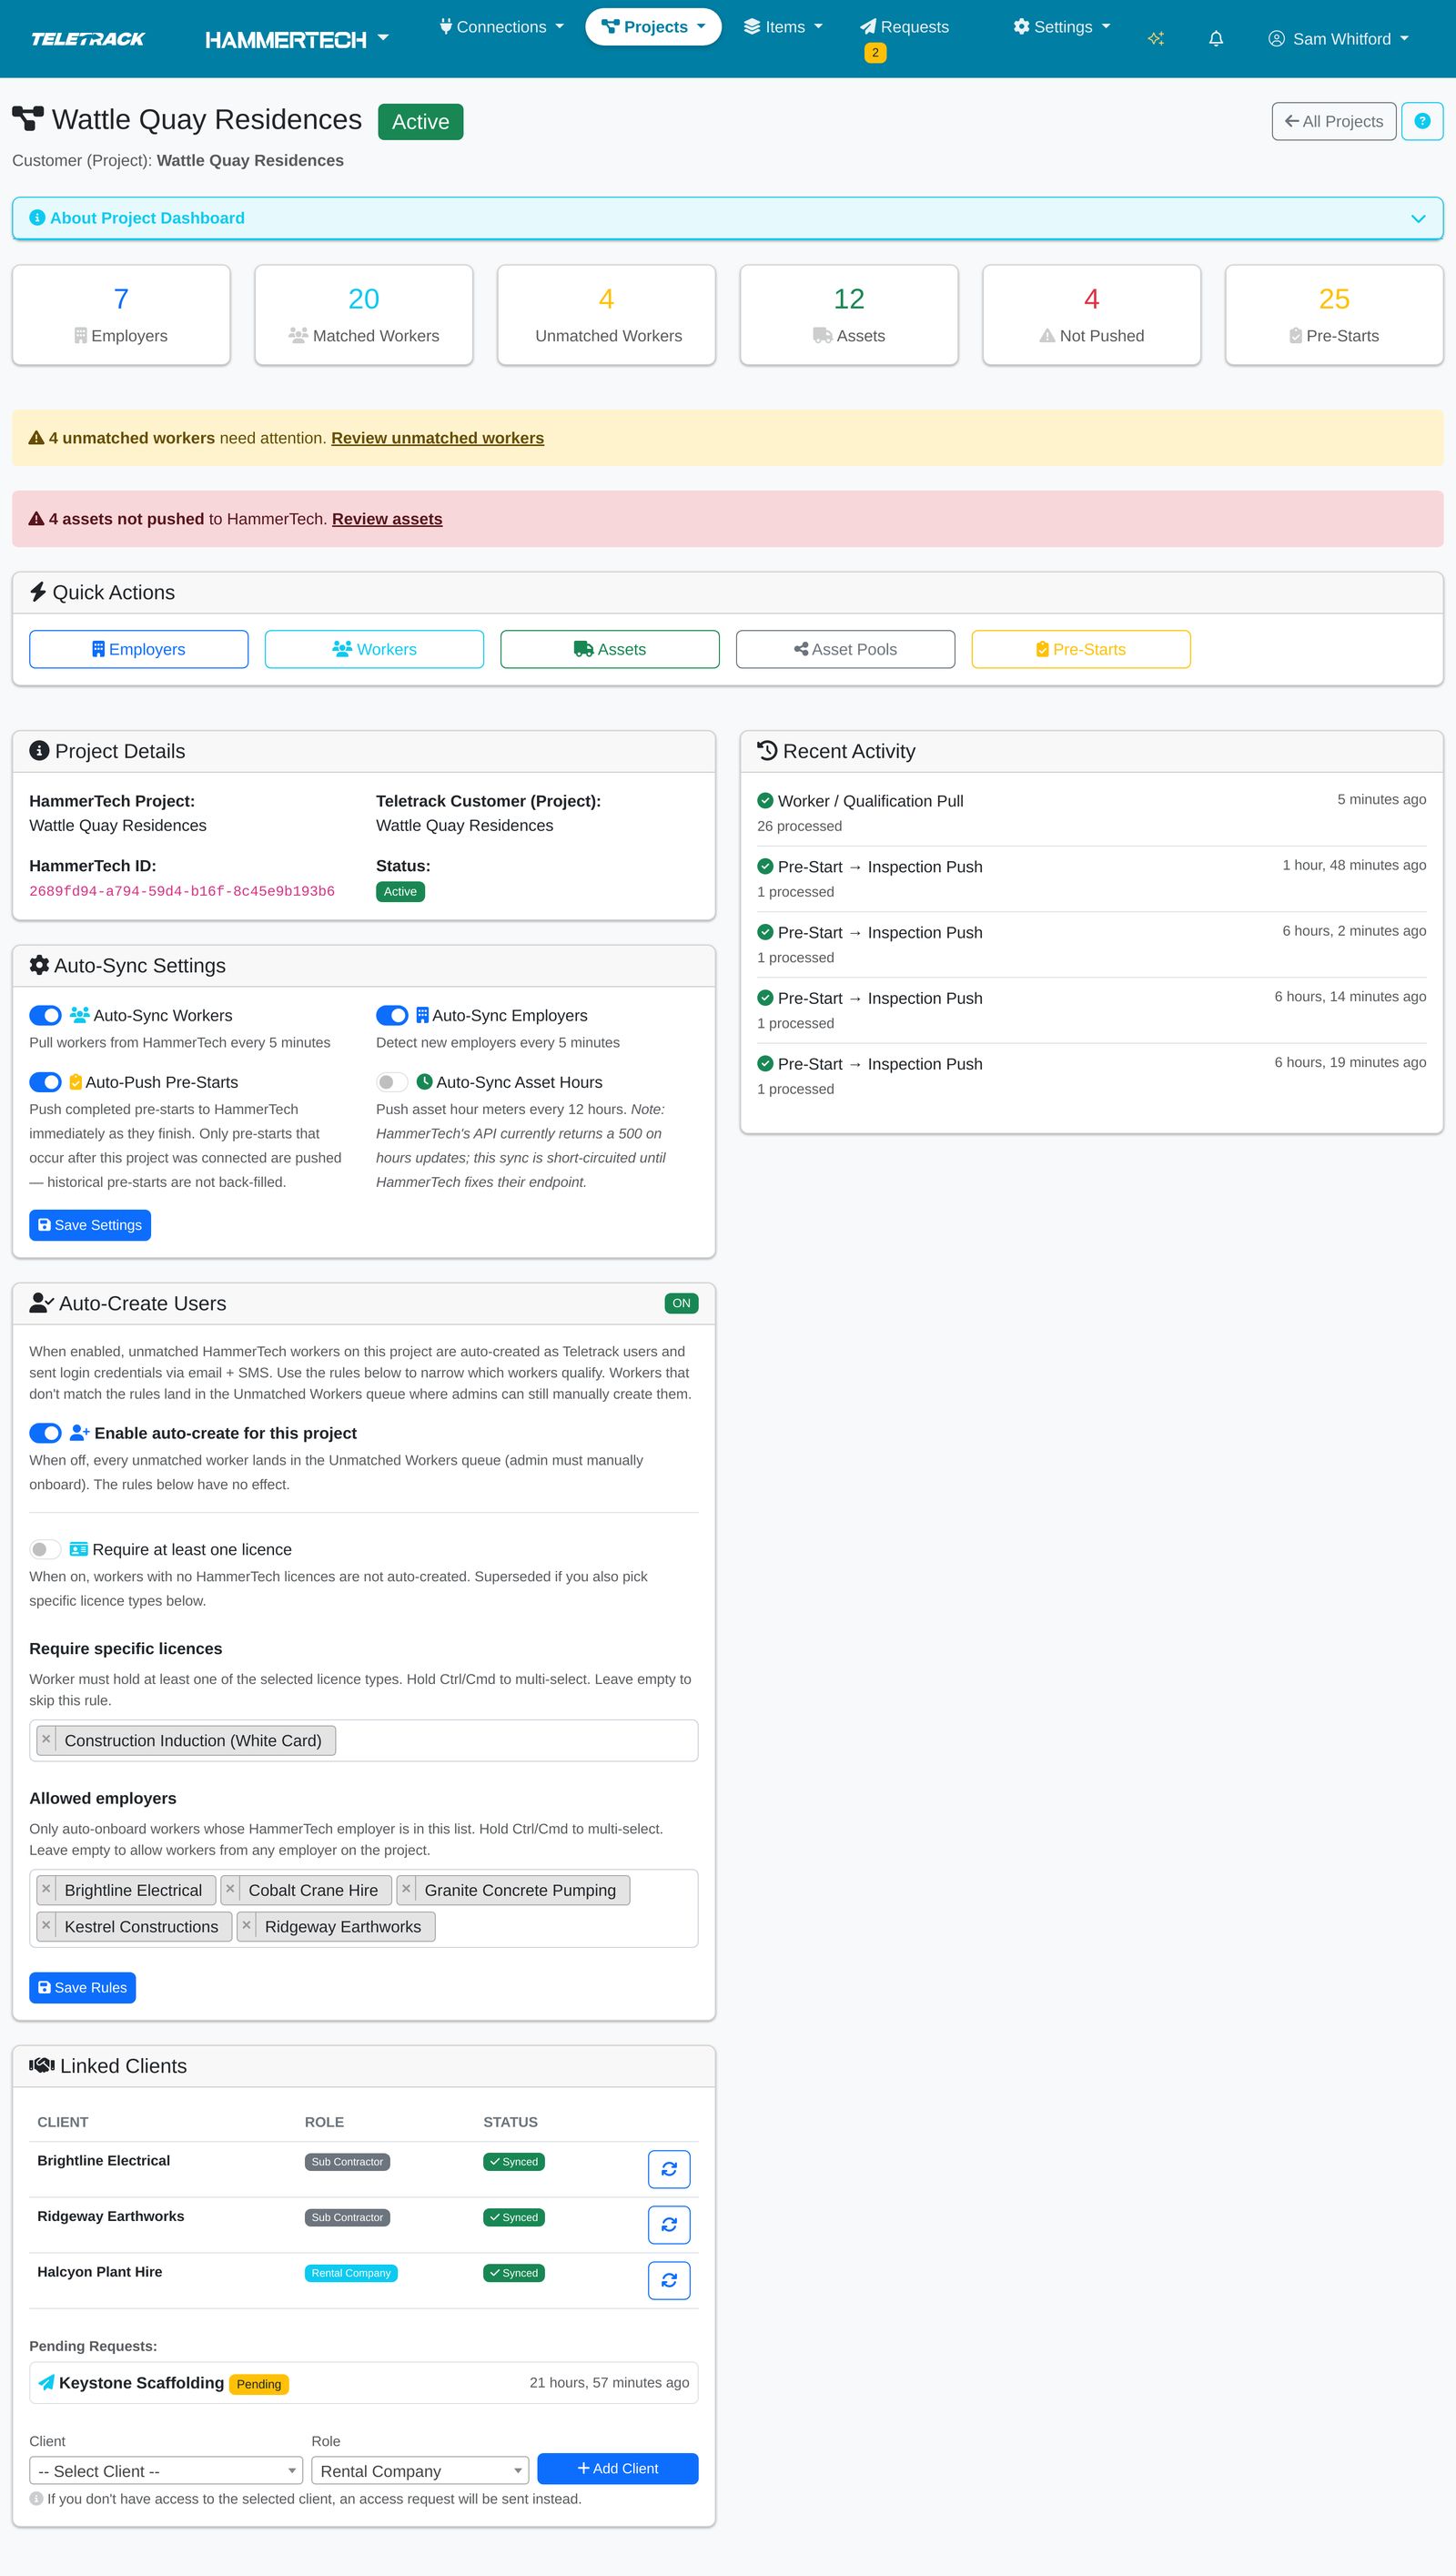
Task: Toggle Auto-Sync Employers switch
Action: 392,1015
